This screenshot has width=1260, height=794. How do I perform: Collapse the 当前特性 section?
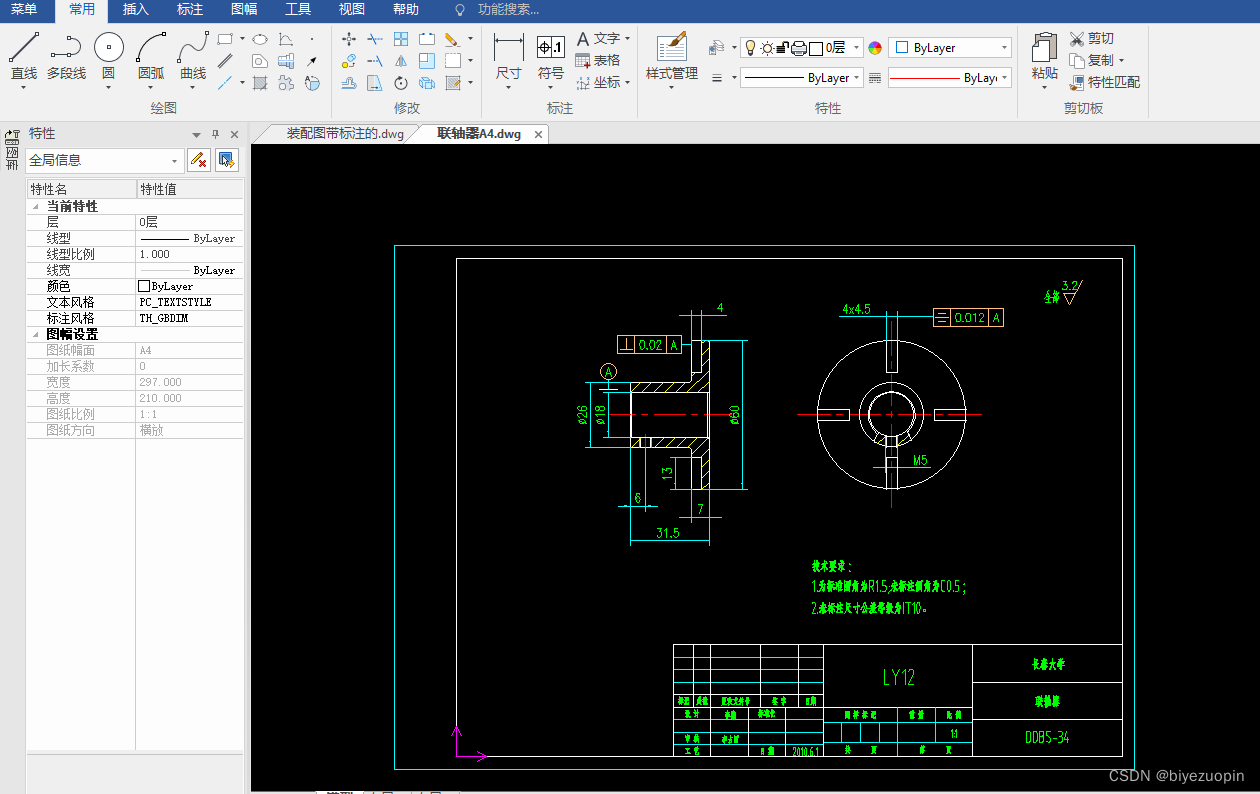tap(35, 207)
